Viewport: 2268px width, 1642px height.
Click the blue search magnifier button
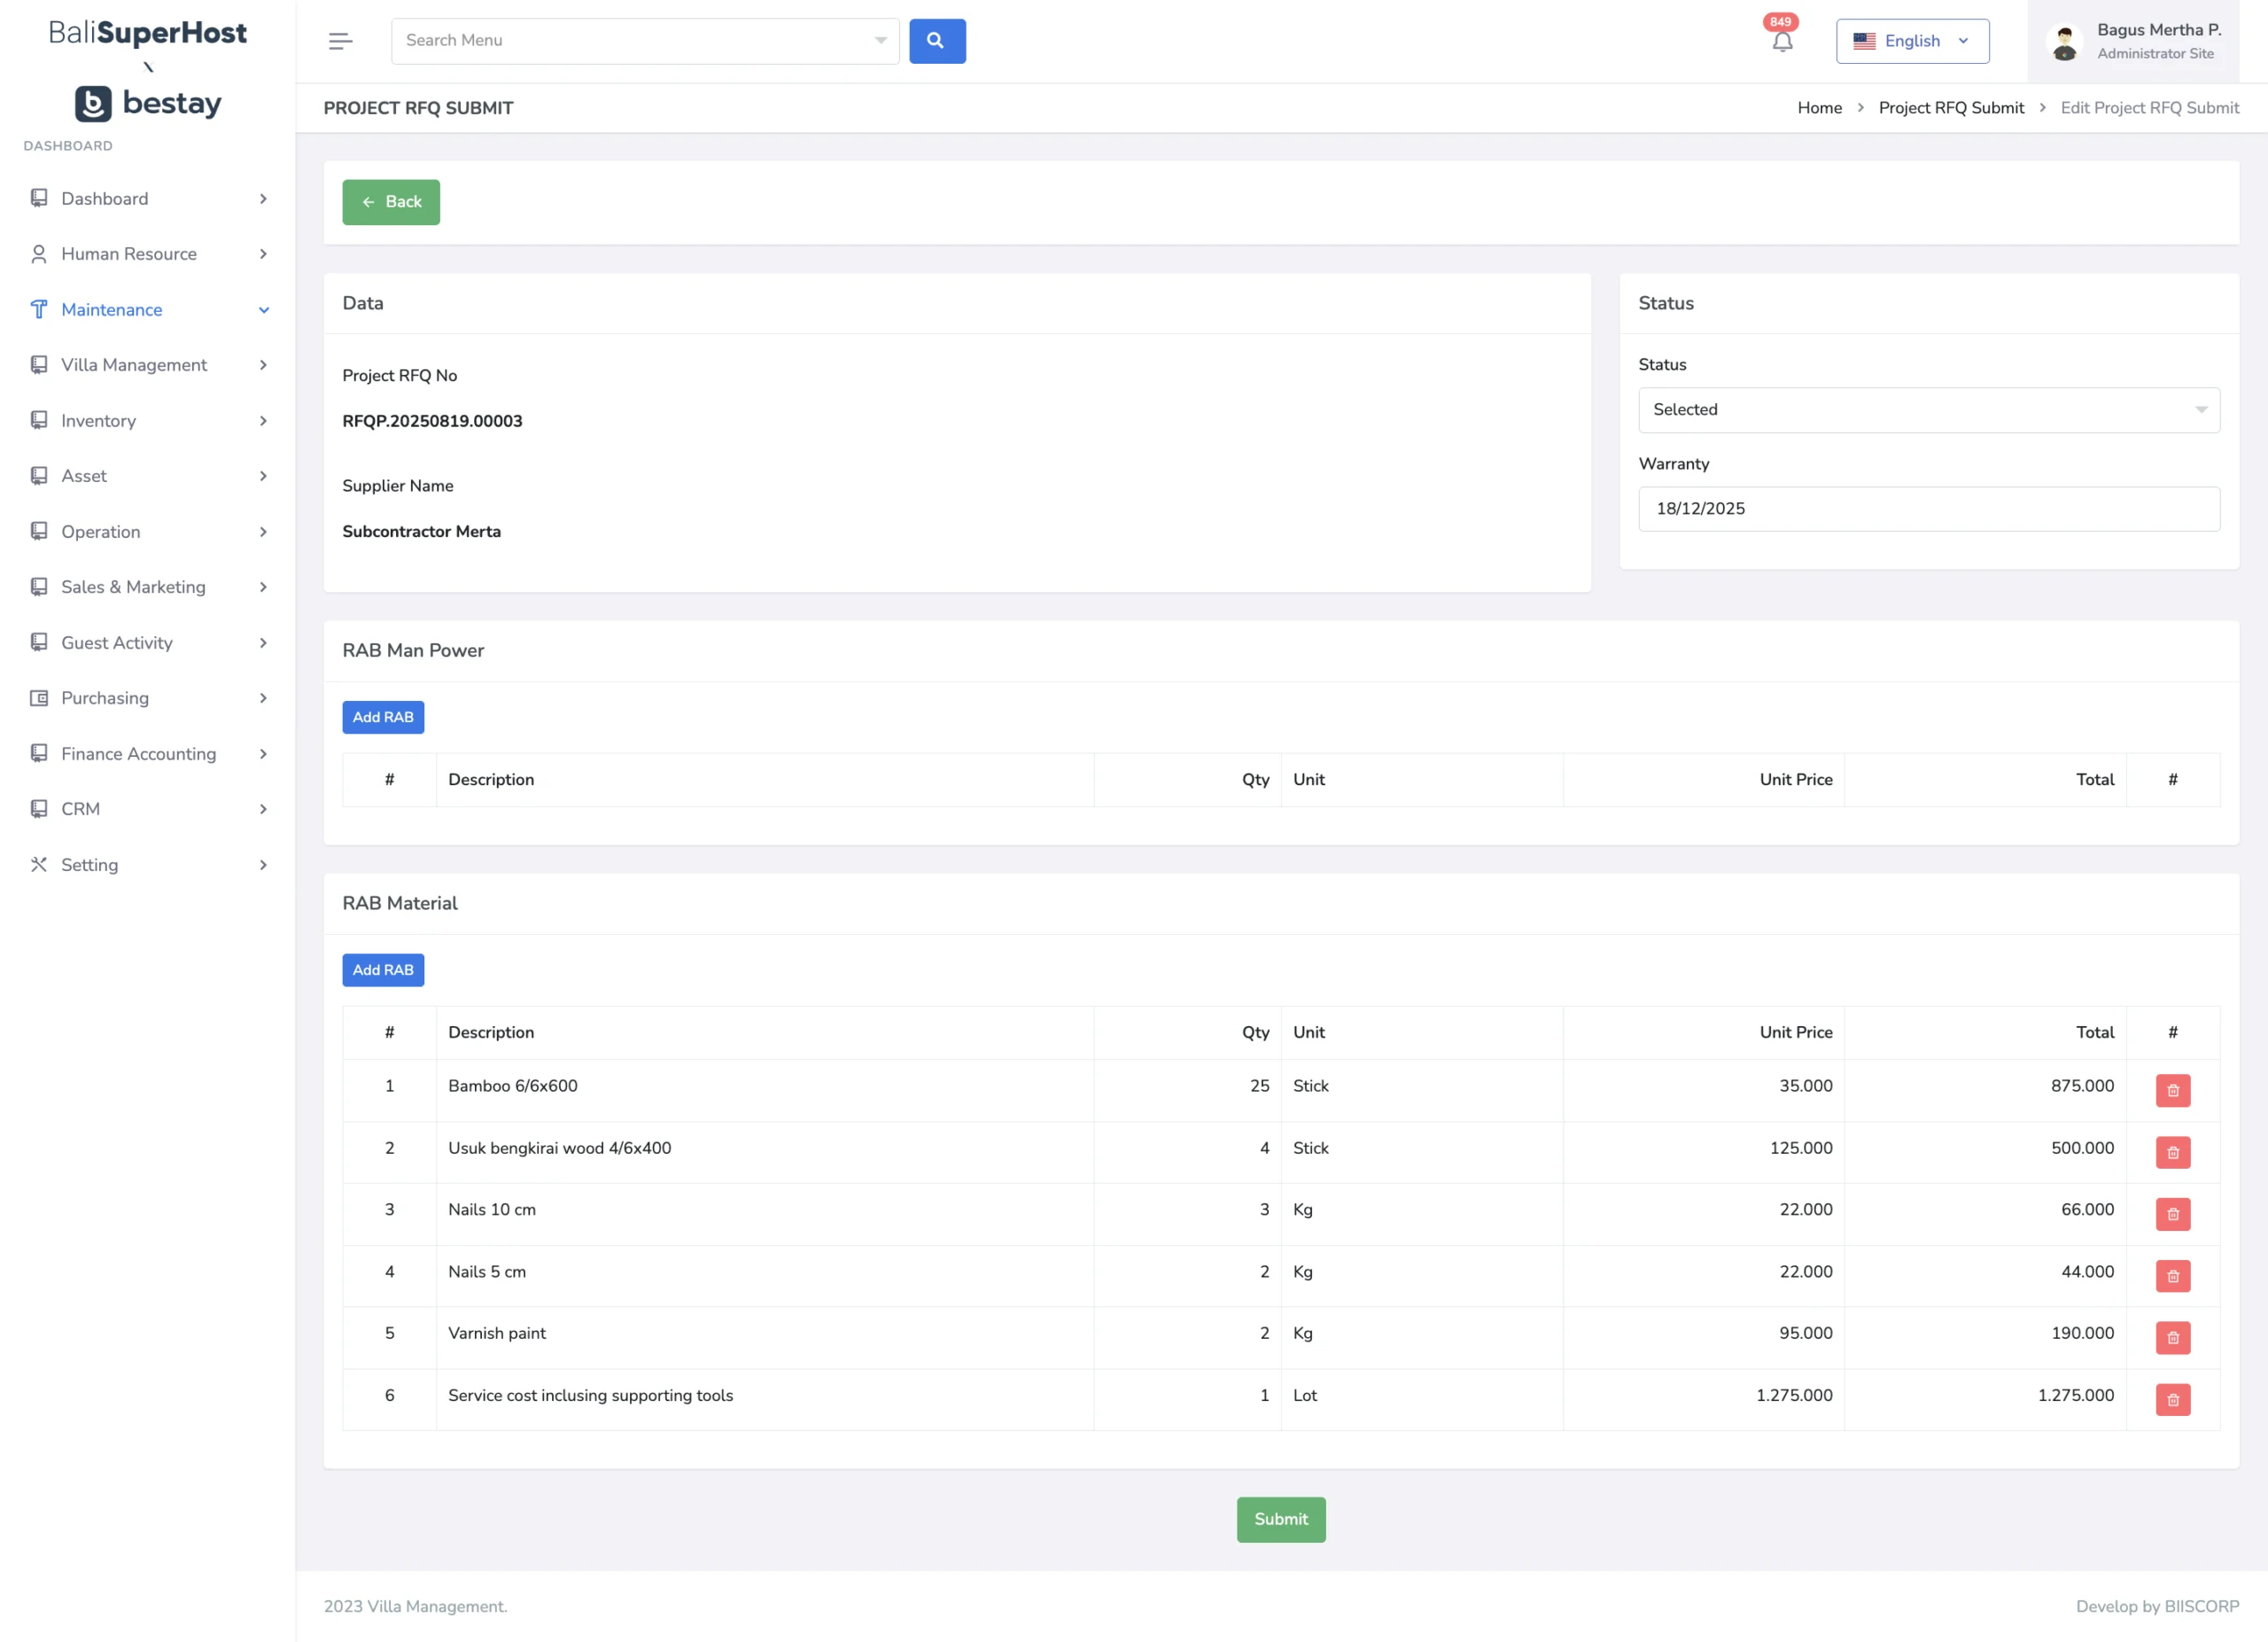(937, 41)
